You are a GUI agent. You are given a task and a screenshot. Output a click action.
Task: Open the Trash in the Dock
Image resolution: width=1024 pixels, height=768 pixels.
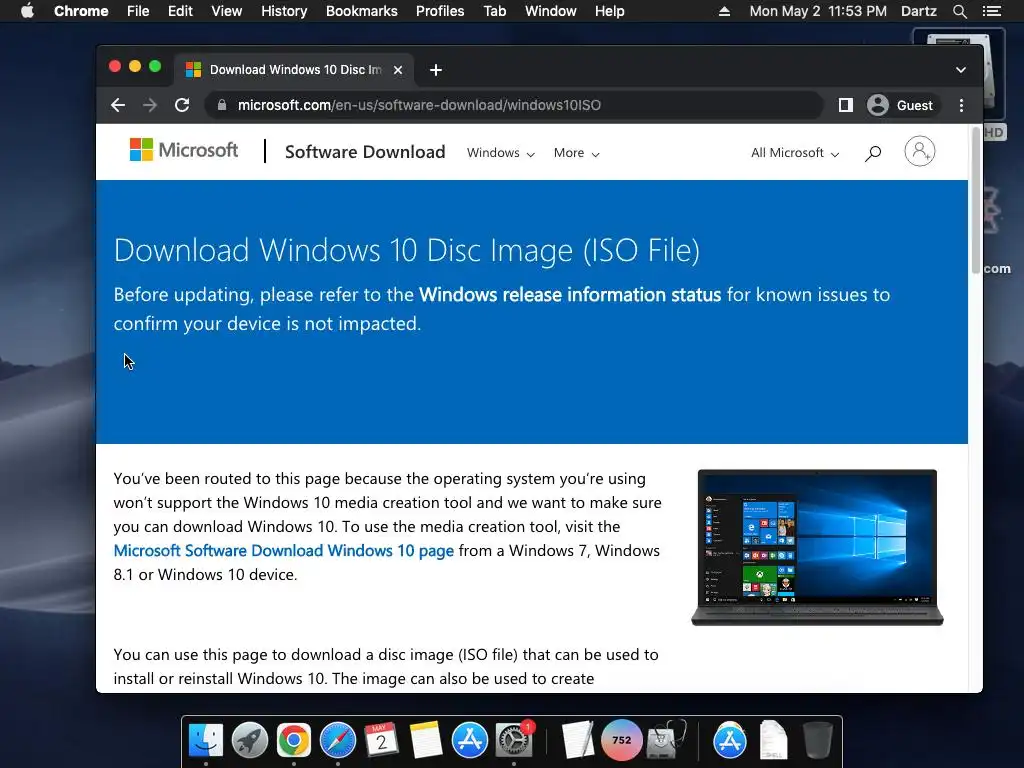pyautogui.click(x=817, y=740)
